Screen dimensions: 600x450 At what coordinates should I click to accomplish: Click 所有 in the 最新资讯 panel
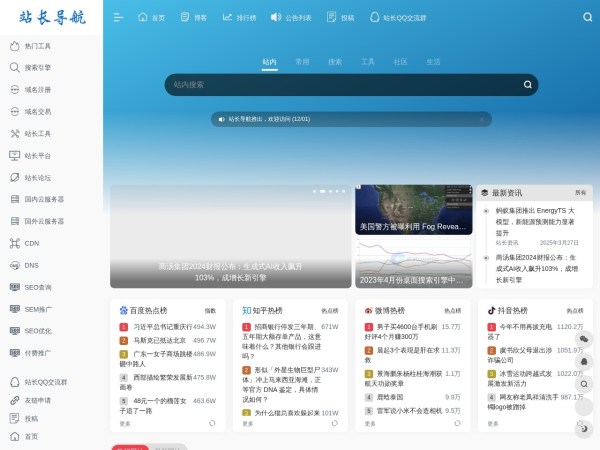pyautogui.click(x=580, y=193)
